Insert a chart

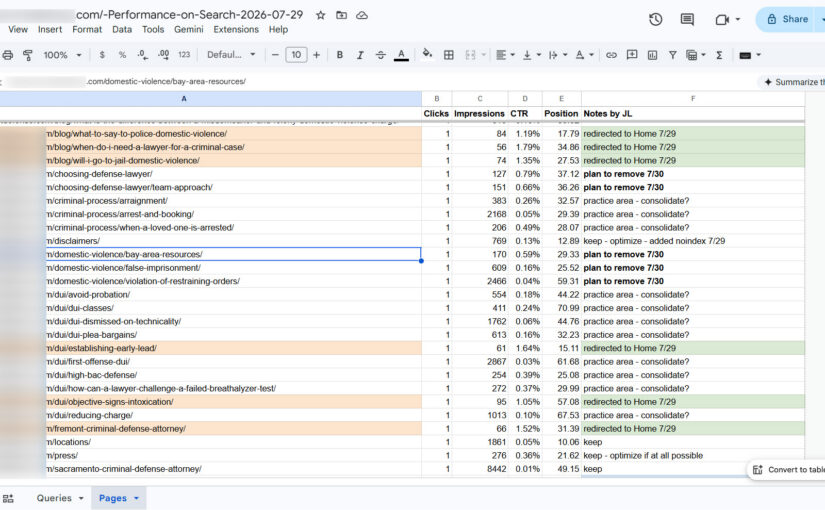pos(652,55)
